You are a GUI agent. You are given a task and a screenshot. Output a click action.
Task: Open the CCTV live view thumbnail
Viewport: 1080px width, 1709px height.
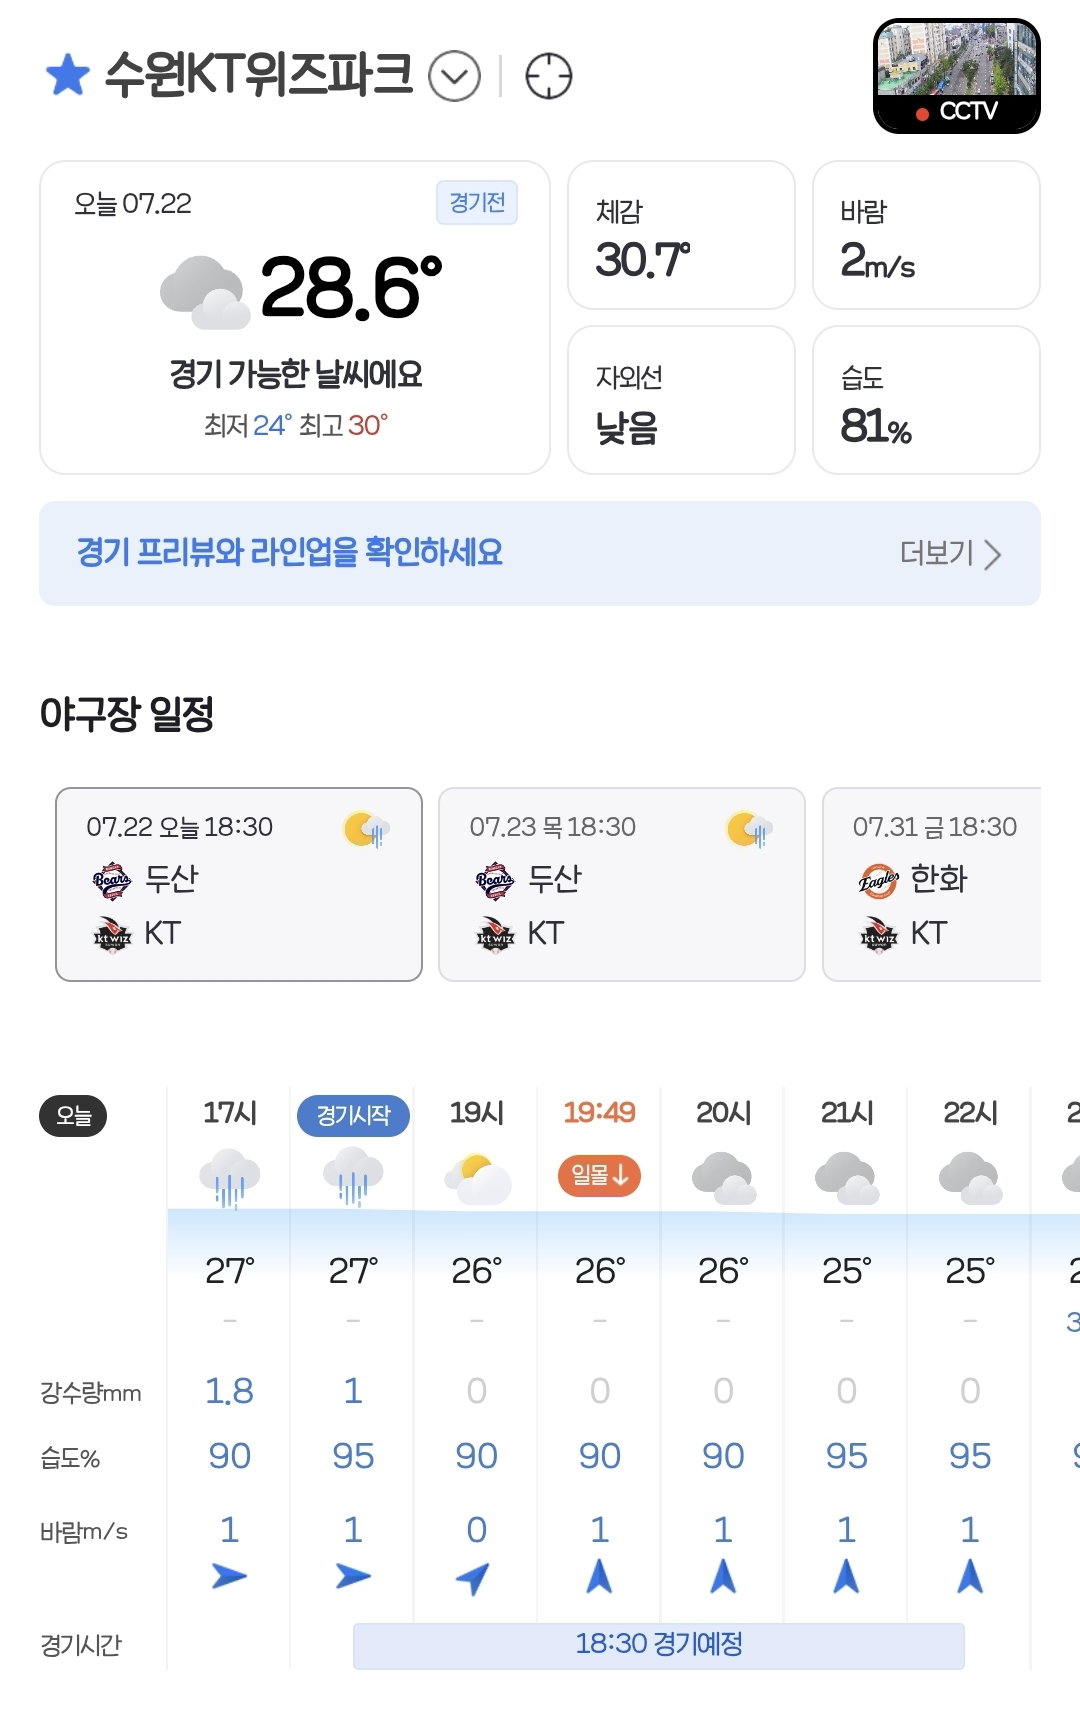point(957,76)
